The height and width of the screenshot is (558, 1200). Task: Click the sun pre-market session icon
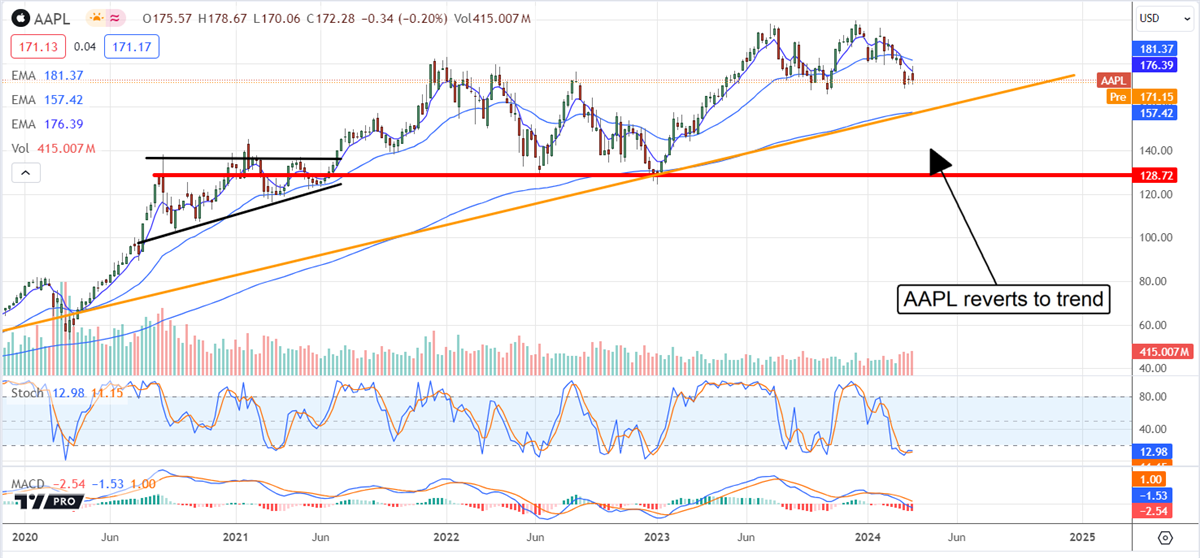pyautogui.click(x=97, y=19)
